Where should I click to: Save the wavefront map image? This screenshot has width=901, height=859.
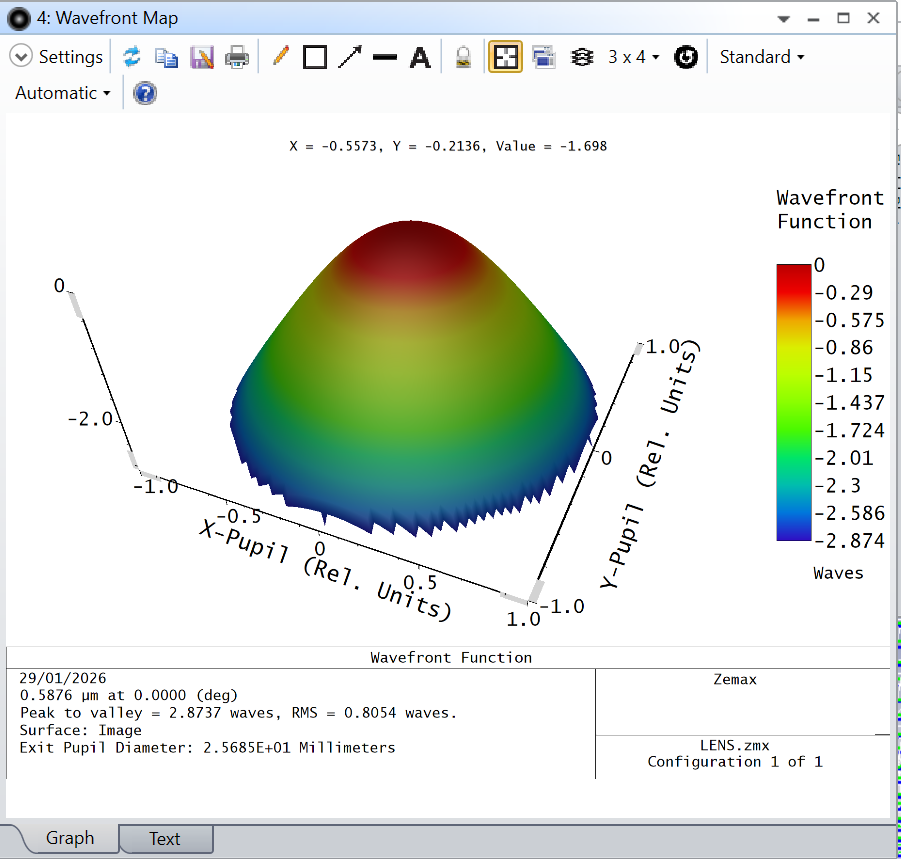pyautogui.click(x=201, y=57)
